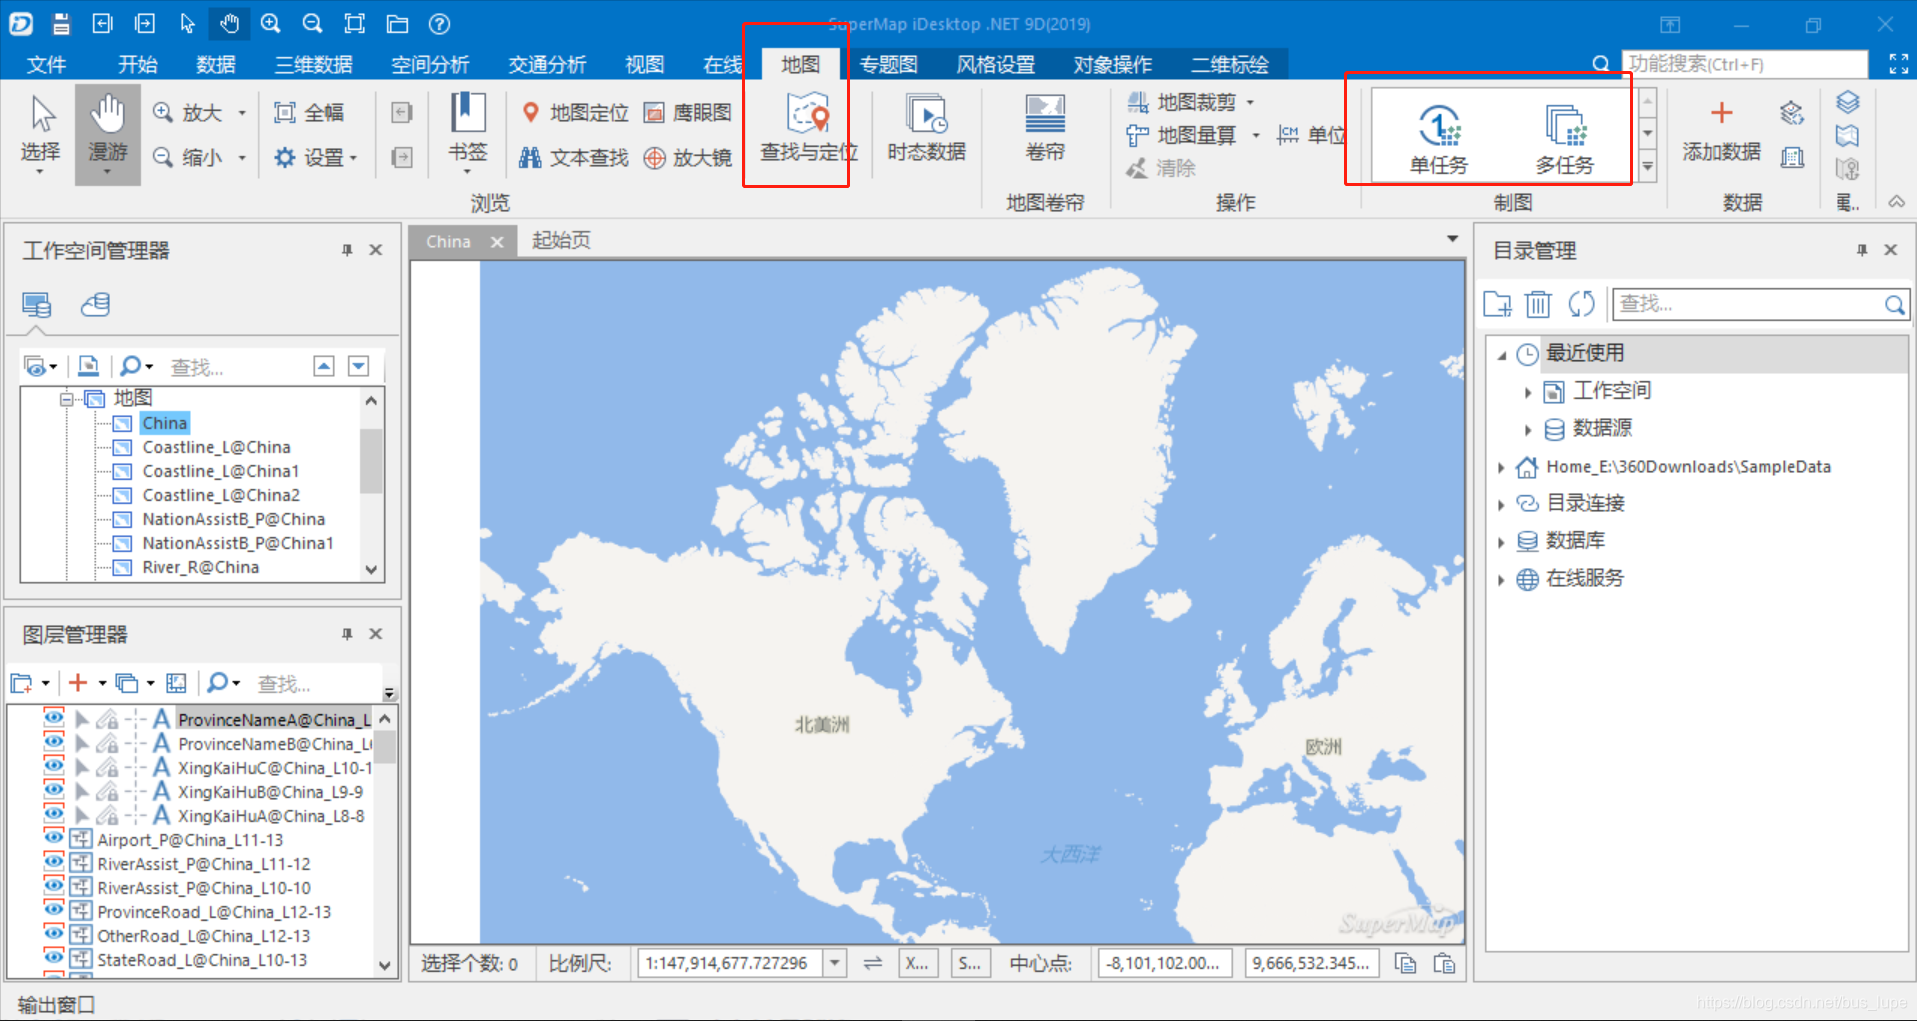Click the 清除 clear button
Screen dimensions: 1917x1021
pyautogui.click(x=1162, y=168)
